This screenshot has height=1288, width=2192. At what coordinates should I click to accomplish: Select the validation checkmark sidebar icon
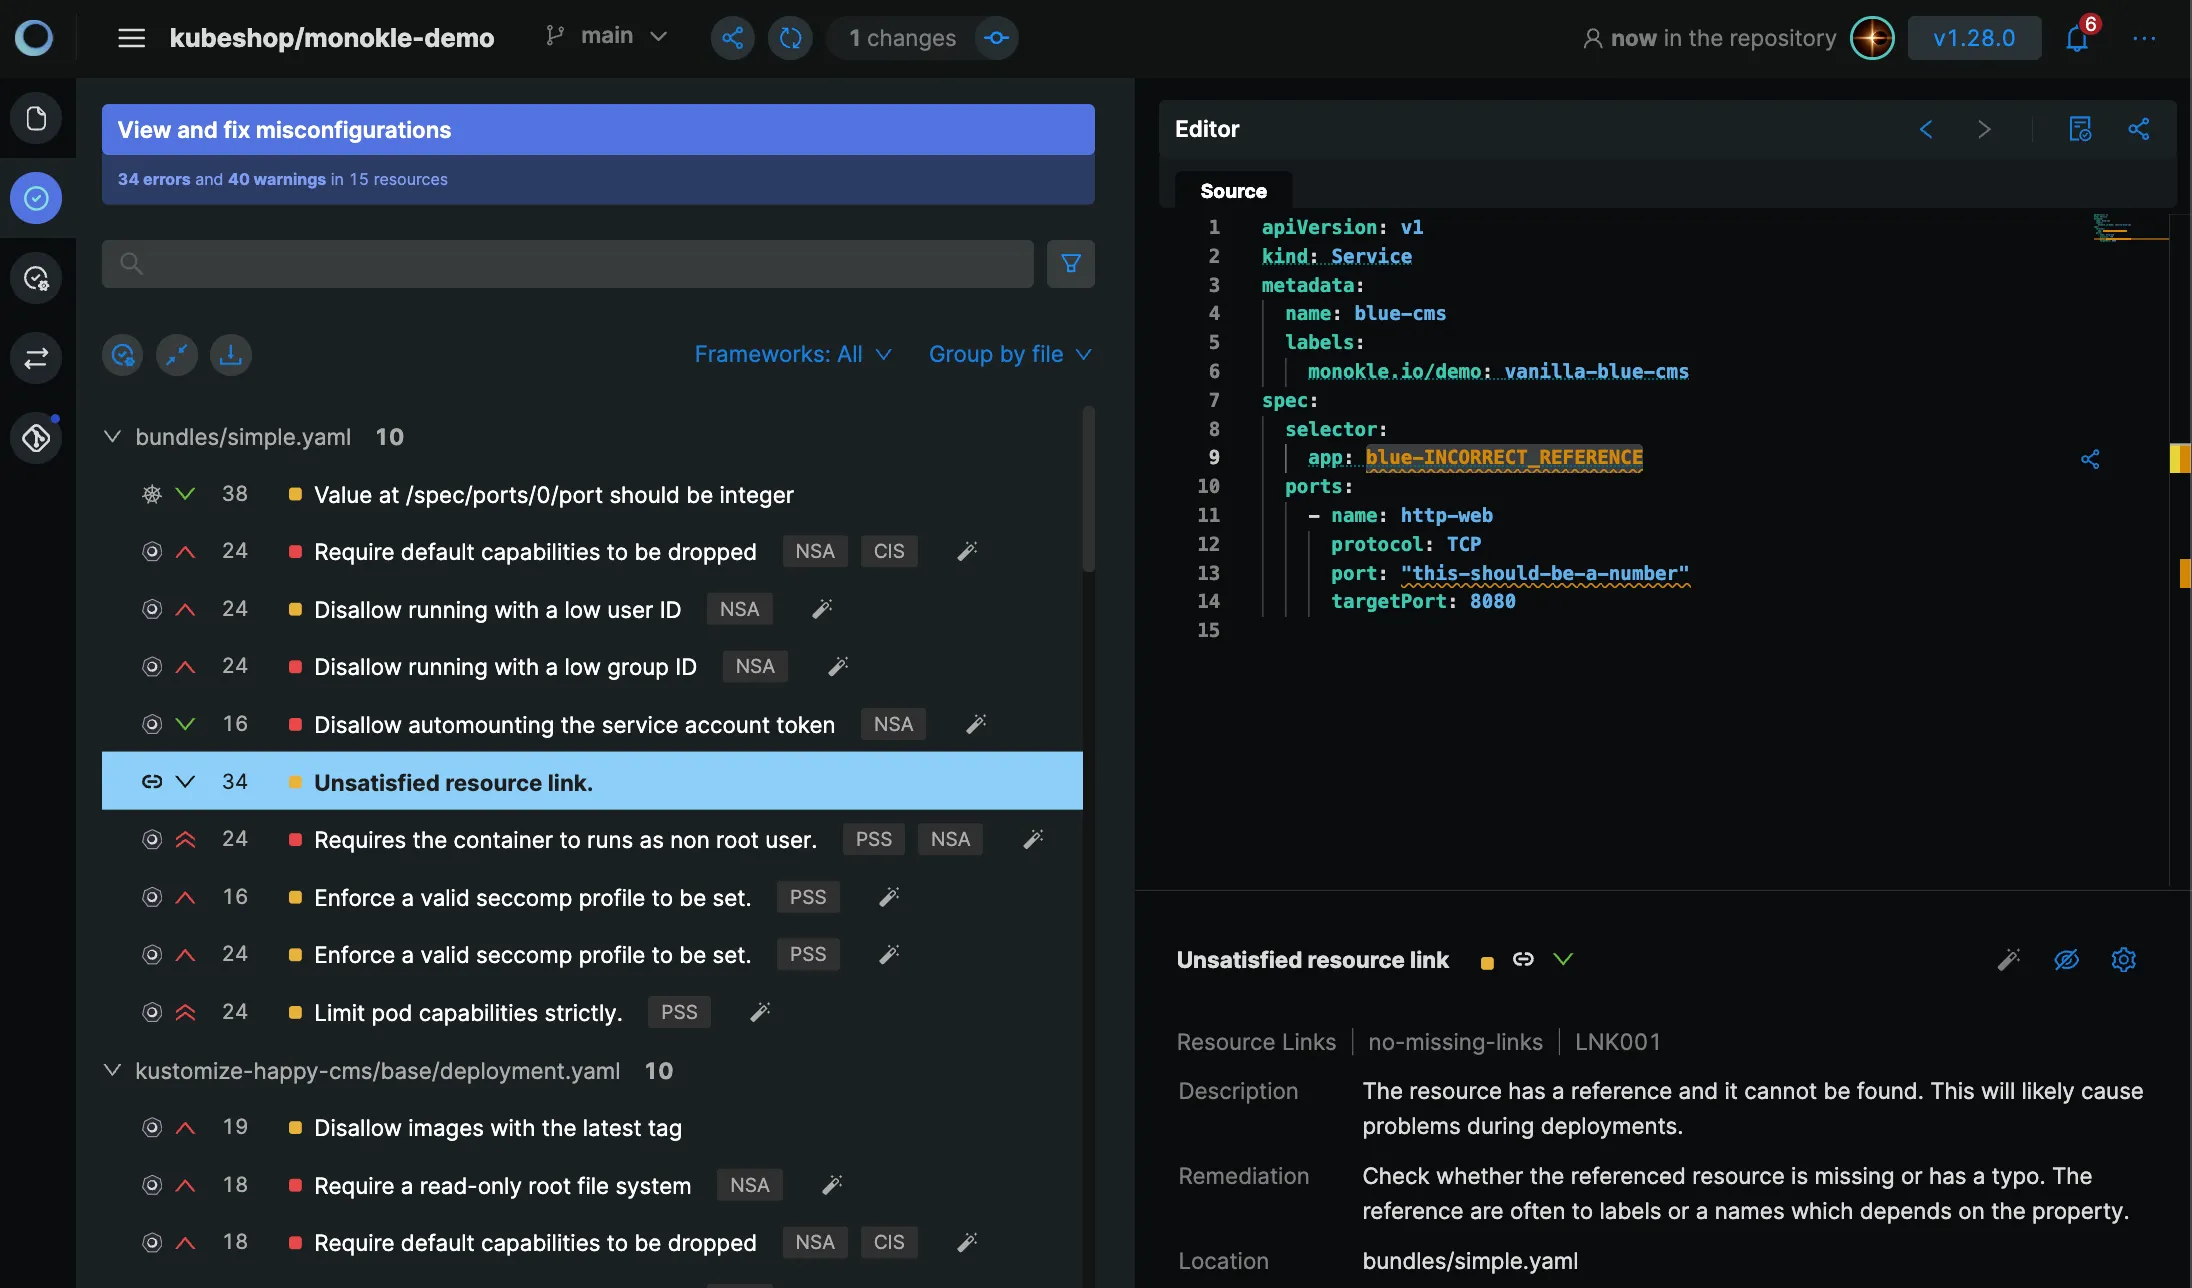coord(36,197)
